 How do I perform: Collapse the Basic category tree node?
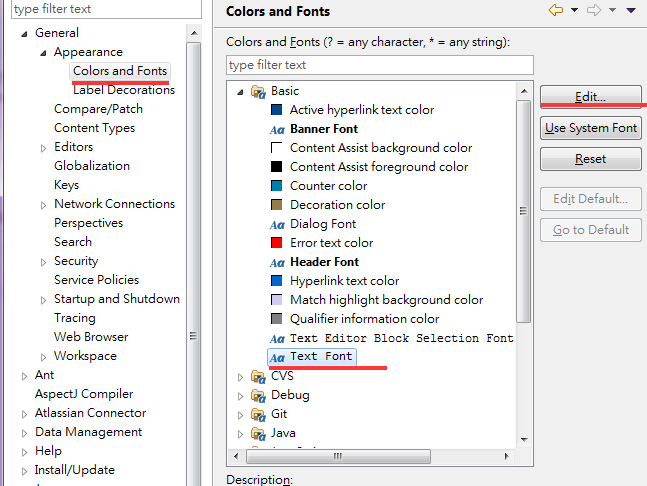click(x=240, y=91)
